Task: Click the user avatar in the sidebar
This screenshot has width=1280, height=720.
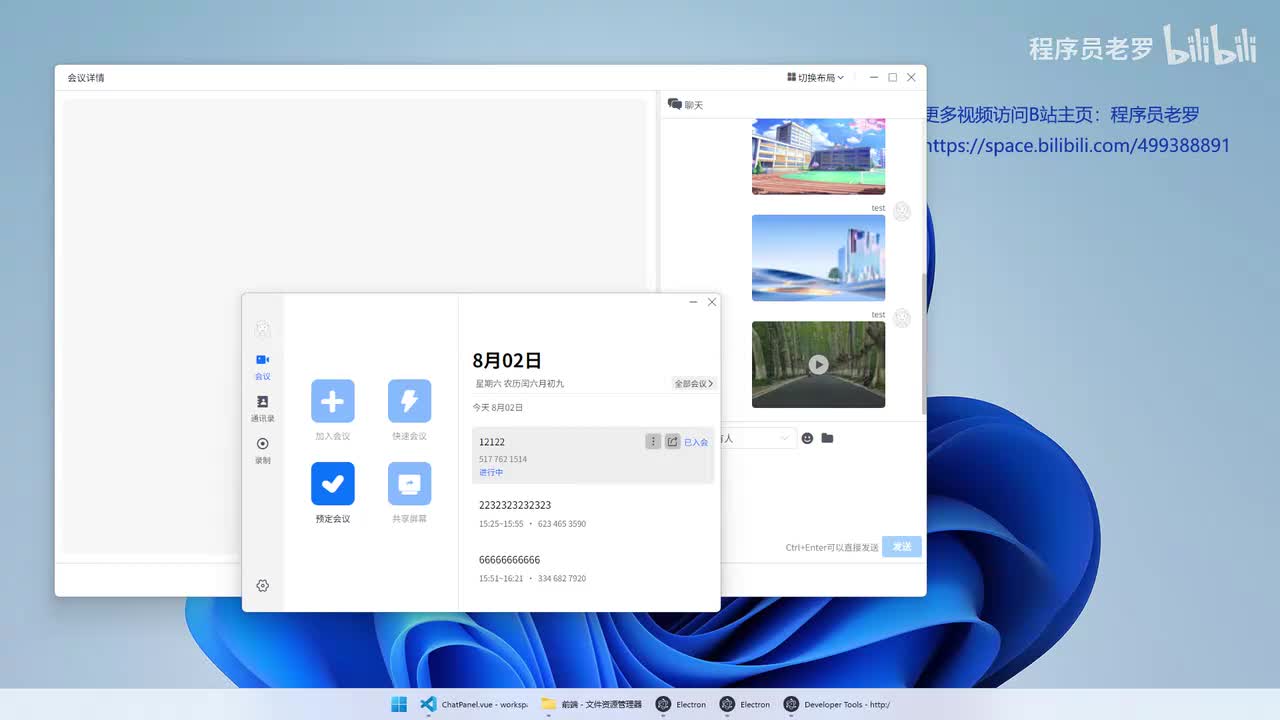Action: click(x=262, y=329)
